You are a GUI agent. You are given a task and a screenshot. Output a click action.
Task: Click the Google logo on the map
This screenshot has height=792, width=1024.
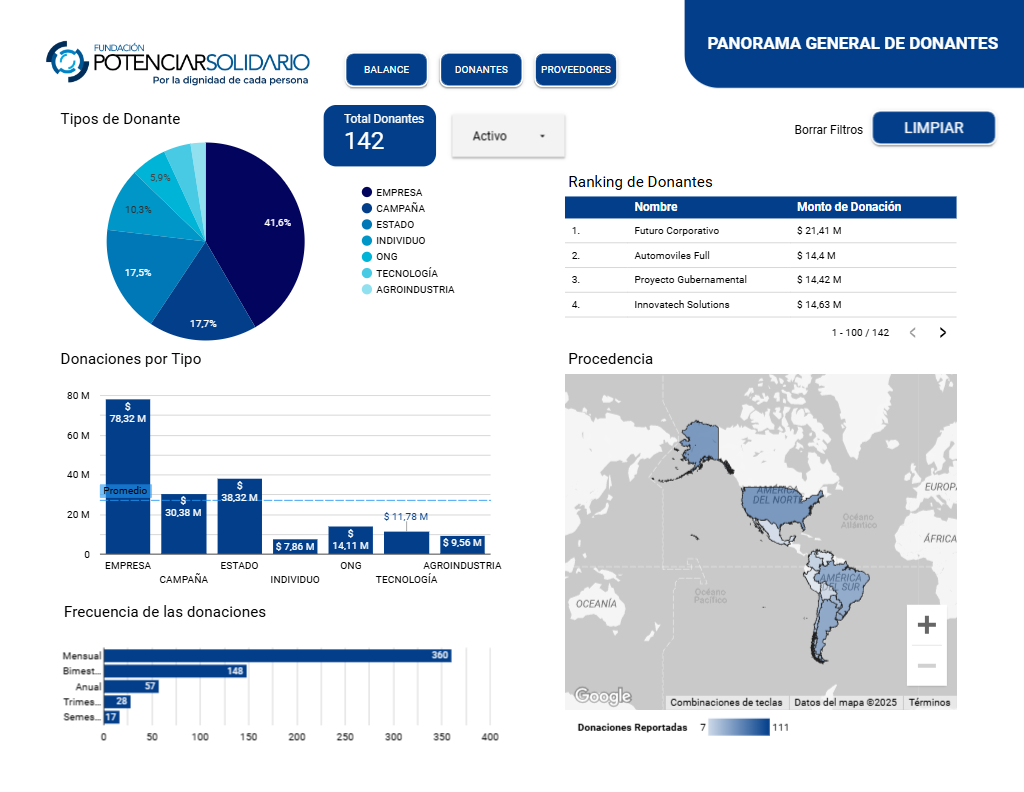(606, 694)
